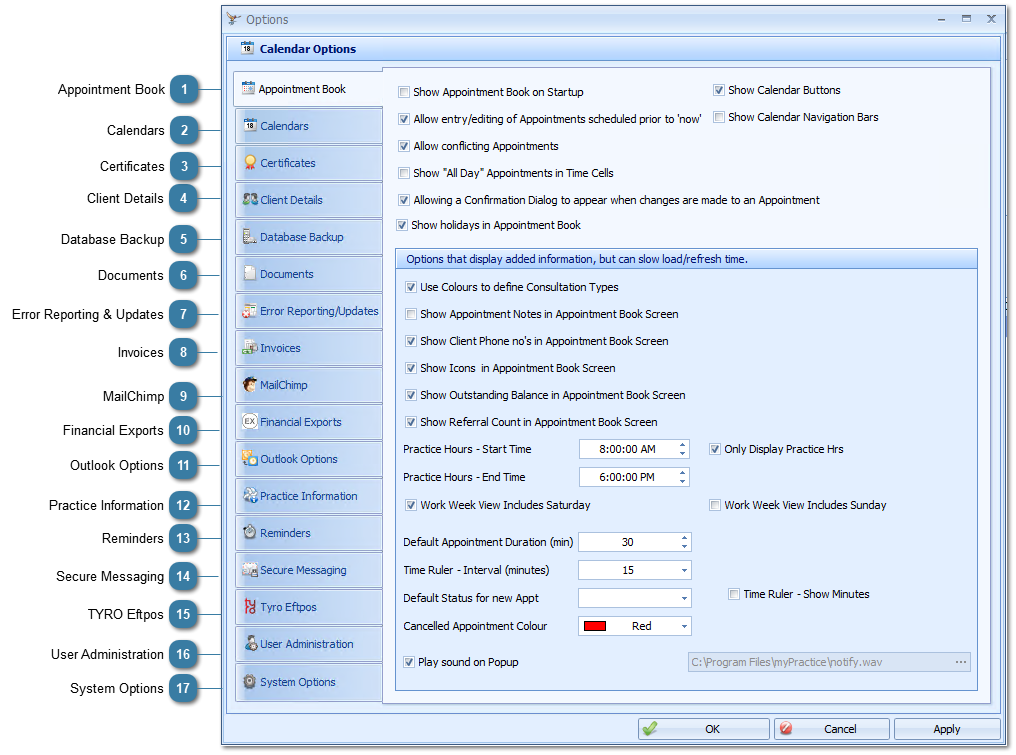
Task: Switch to Reminders tab
Action: click(308, 533)
